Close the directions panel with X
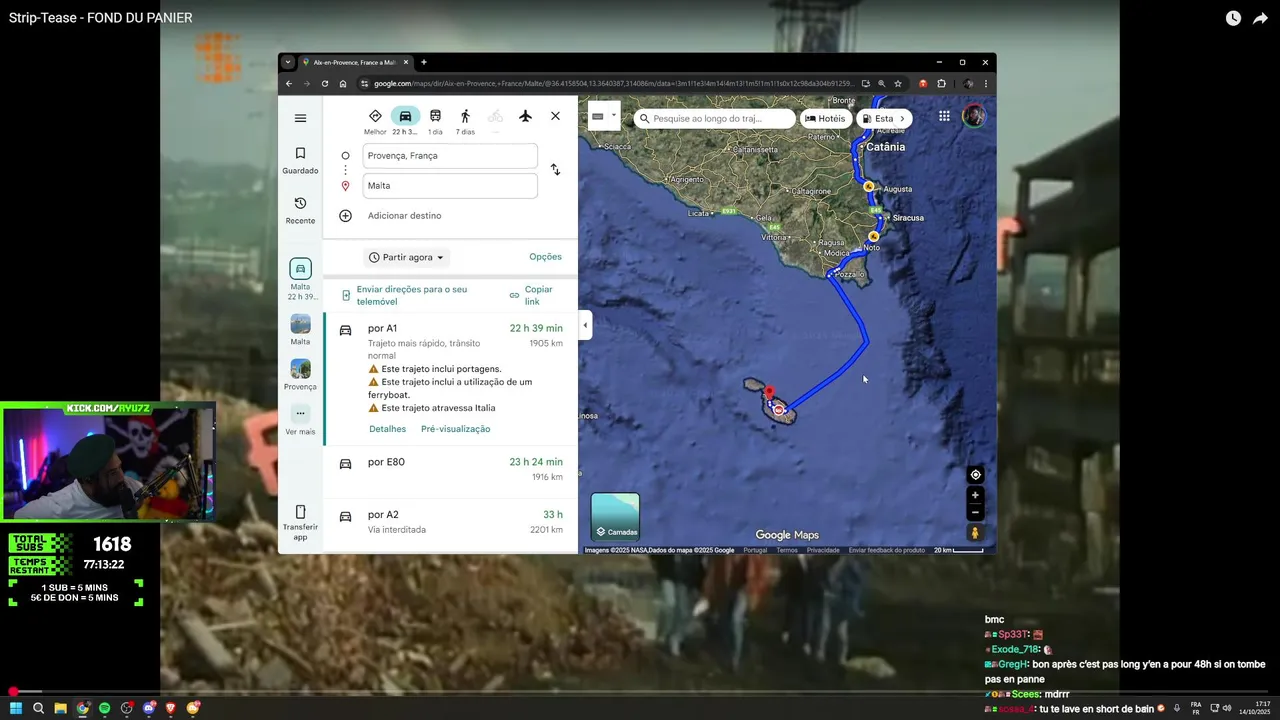This screenshot has width=1280, height=720. (555, 116)
